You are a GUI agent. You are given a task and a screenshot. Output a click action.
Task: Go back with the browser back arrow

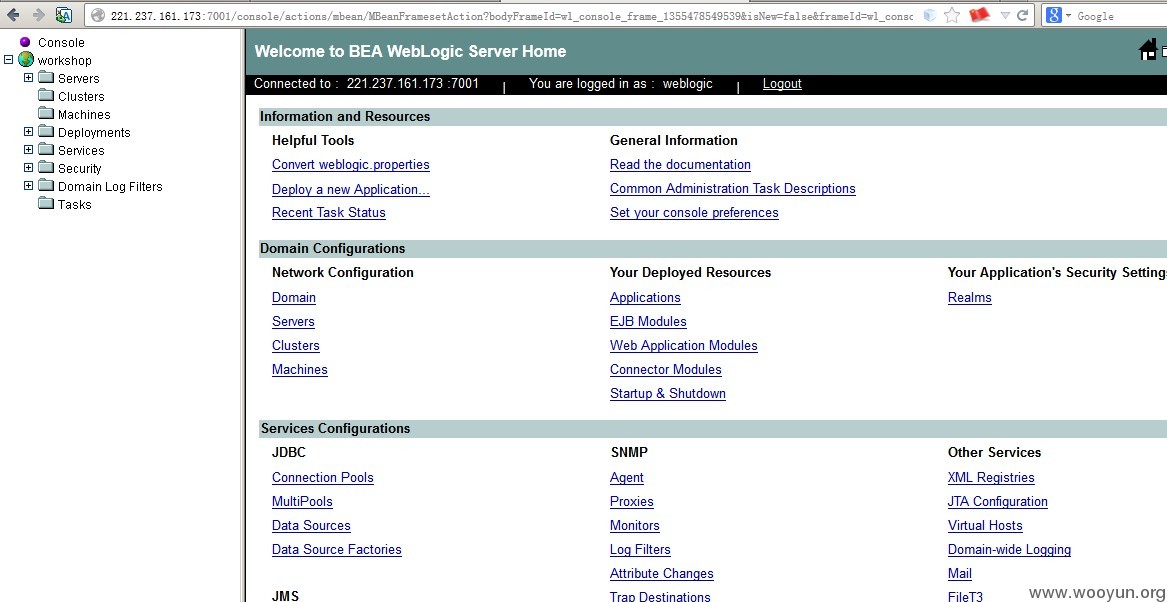click(x=13, y=15)
